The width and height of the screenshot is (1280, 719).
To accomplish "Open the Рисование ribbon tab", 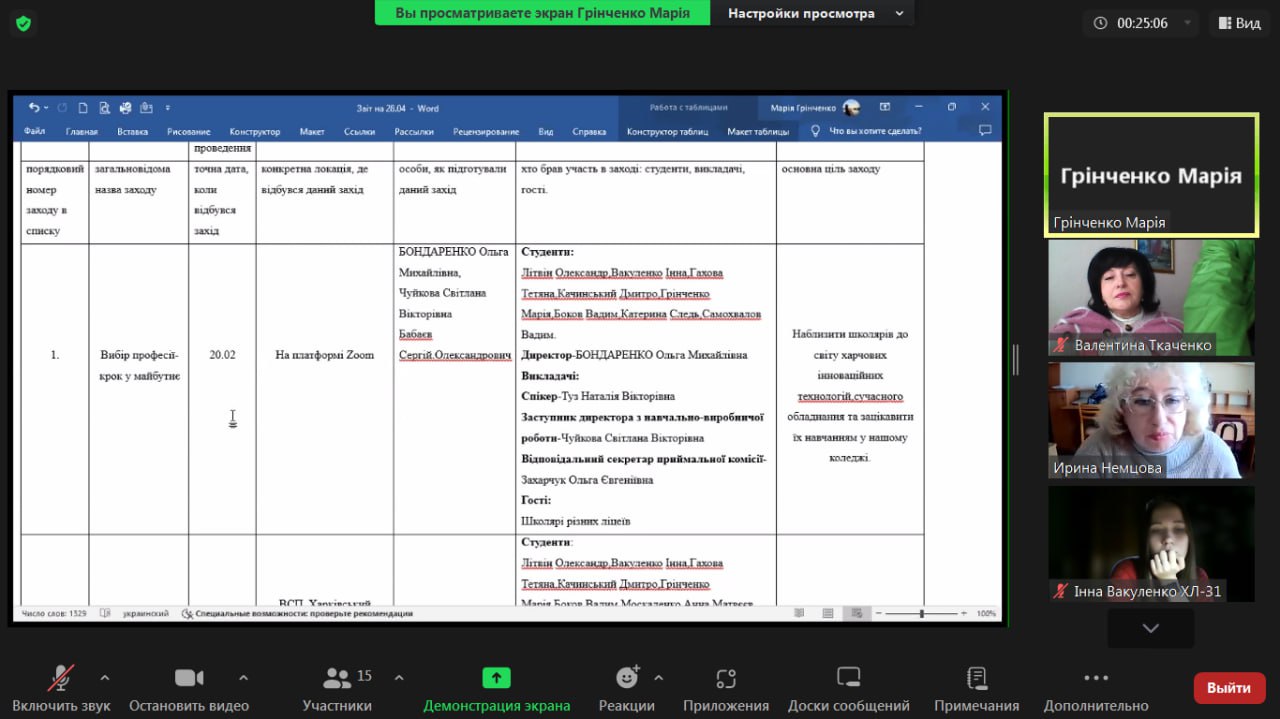I will point(189,131).
